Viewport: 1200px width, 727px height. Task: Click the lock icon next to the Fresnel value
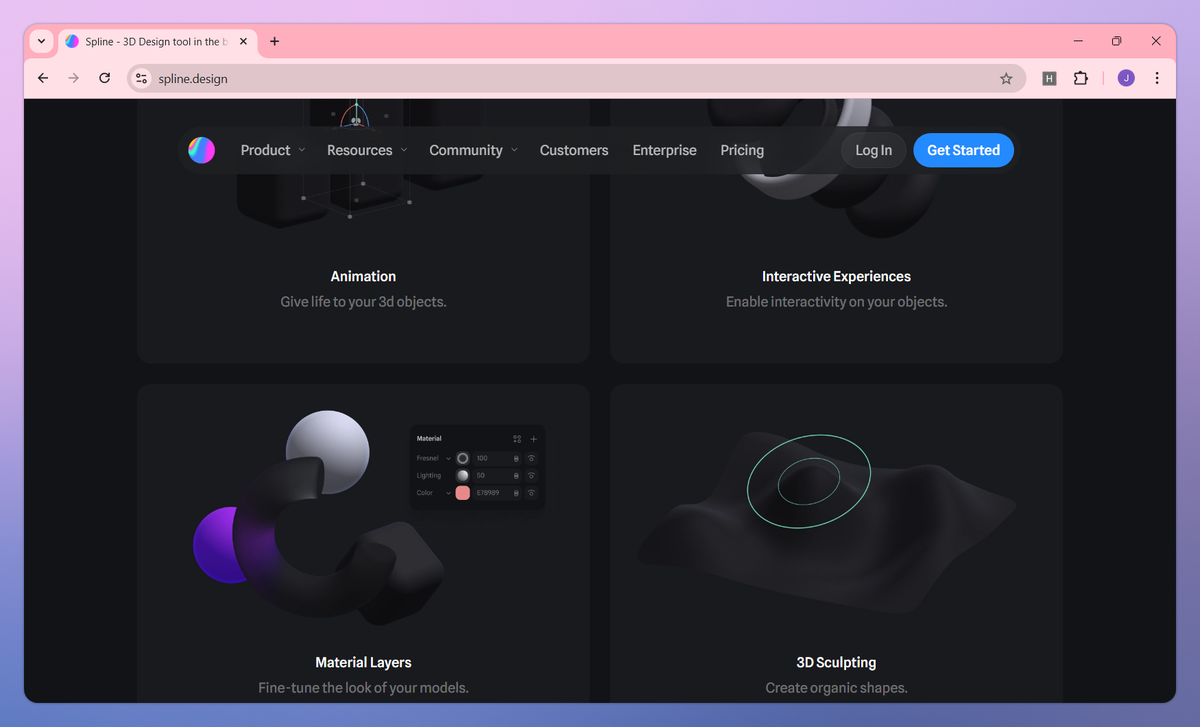point(516,459)
